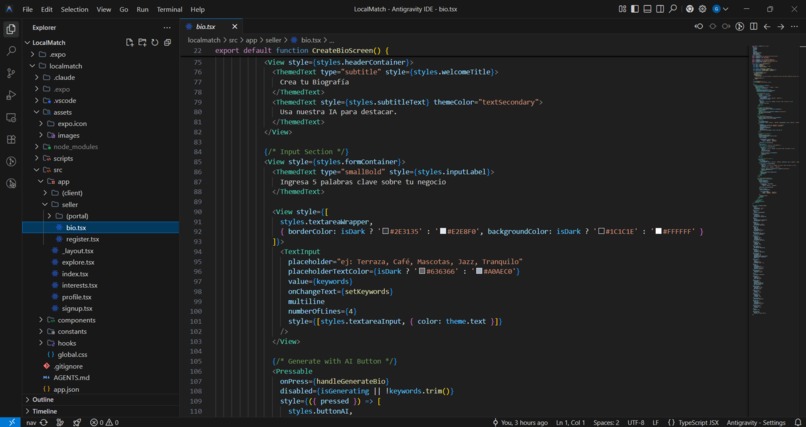Open settings gear icon in title bar
Image resolution: width=806 pixels, height=427 pixels.
click(x=702, y=9)
